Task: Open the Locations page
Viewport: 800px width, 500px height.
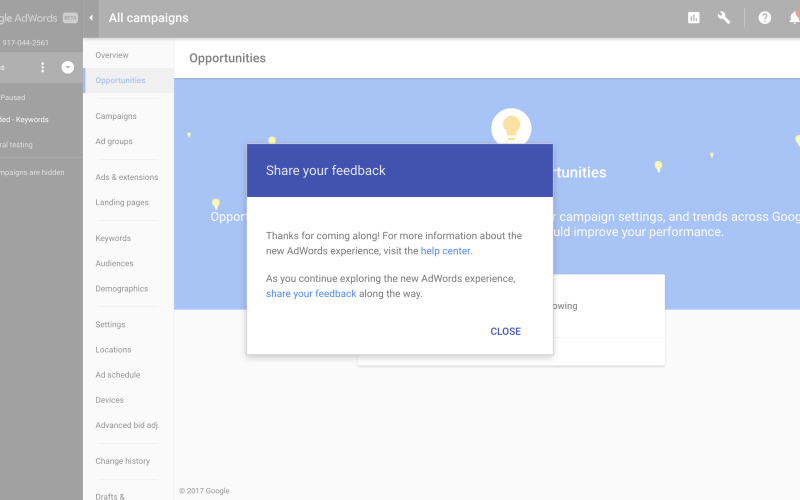Action: coord(113,349)
